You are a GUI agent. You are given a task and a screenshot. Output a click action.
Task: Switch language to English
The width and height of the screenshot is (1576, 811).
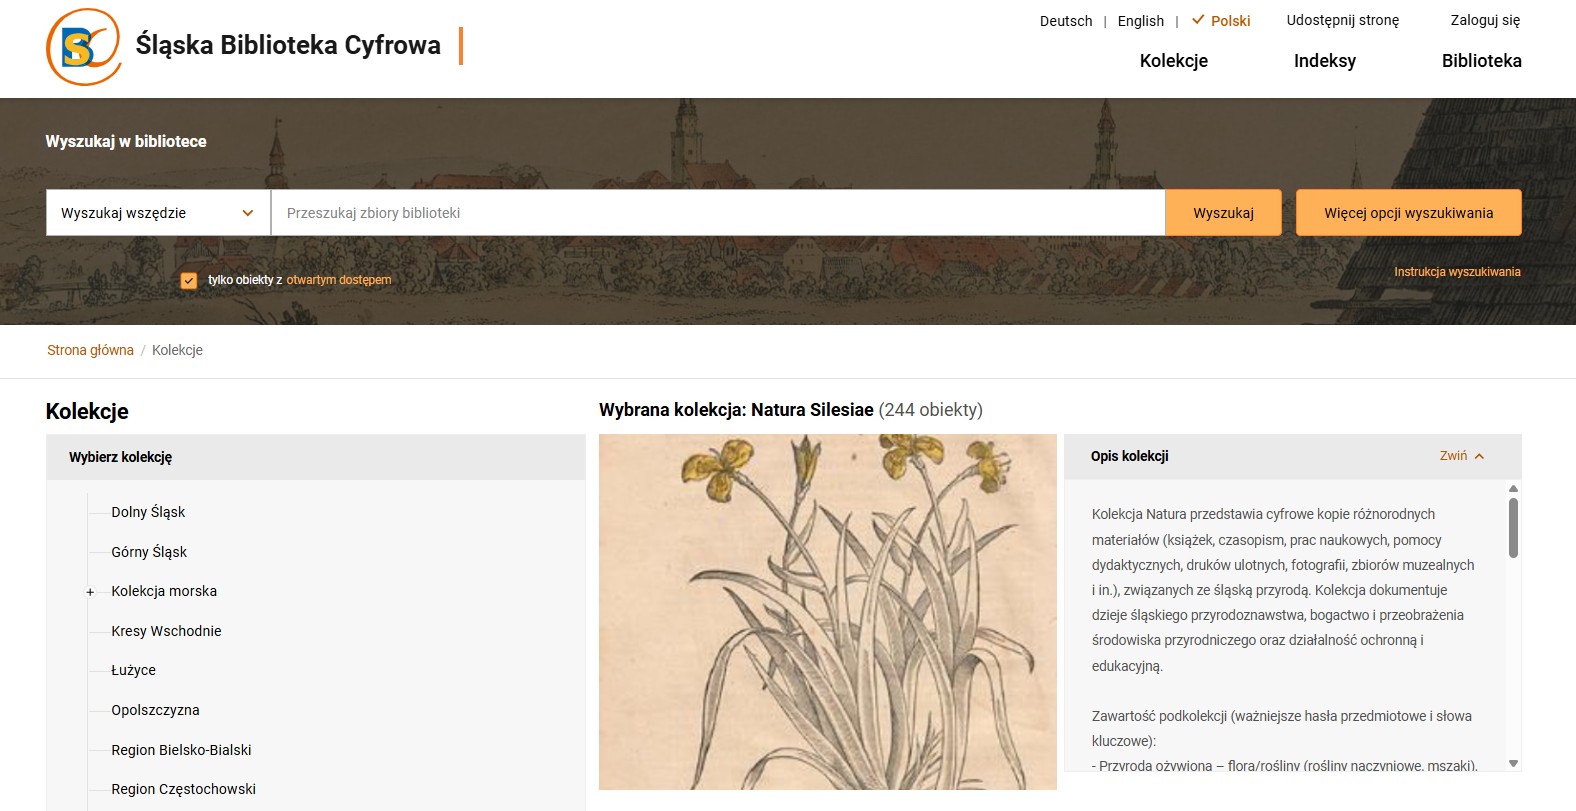1141,21
